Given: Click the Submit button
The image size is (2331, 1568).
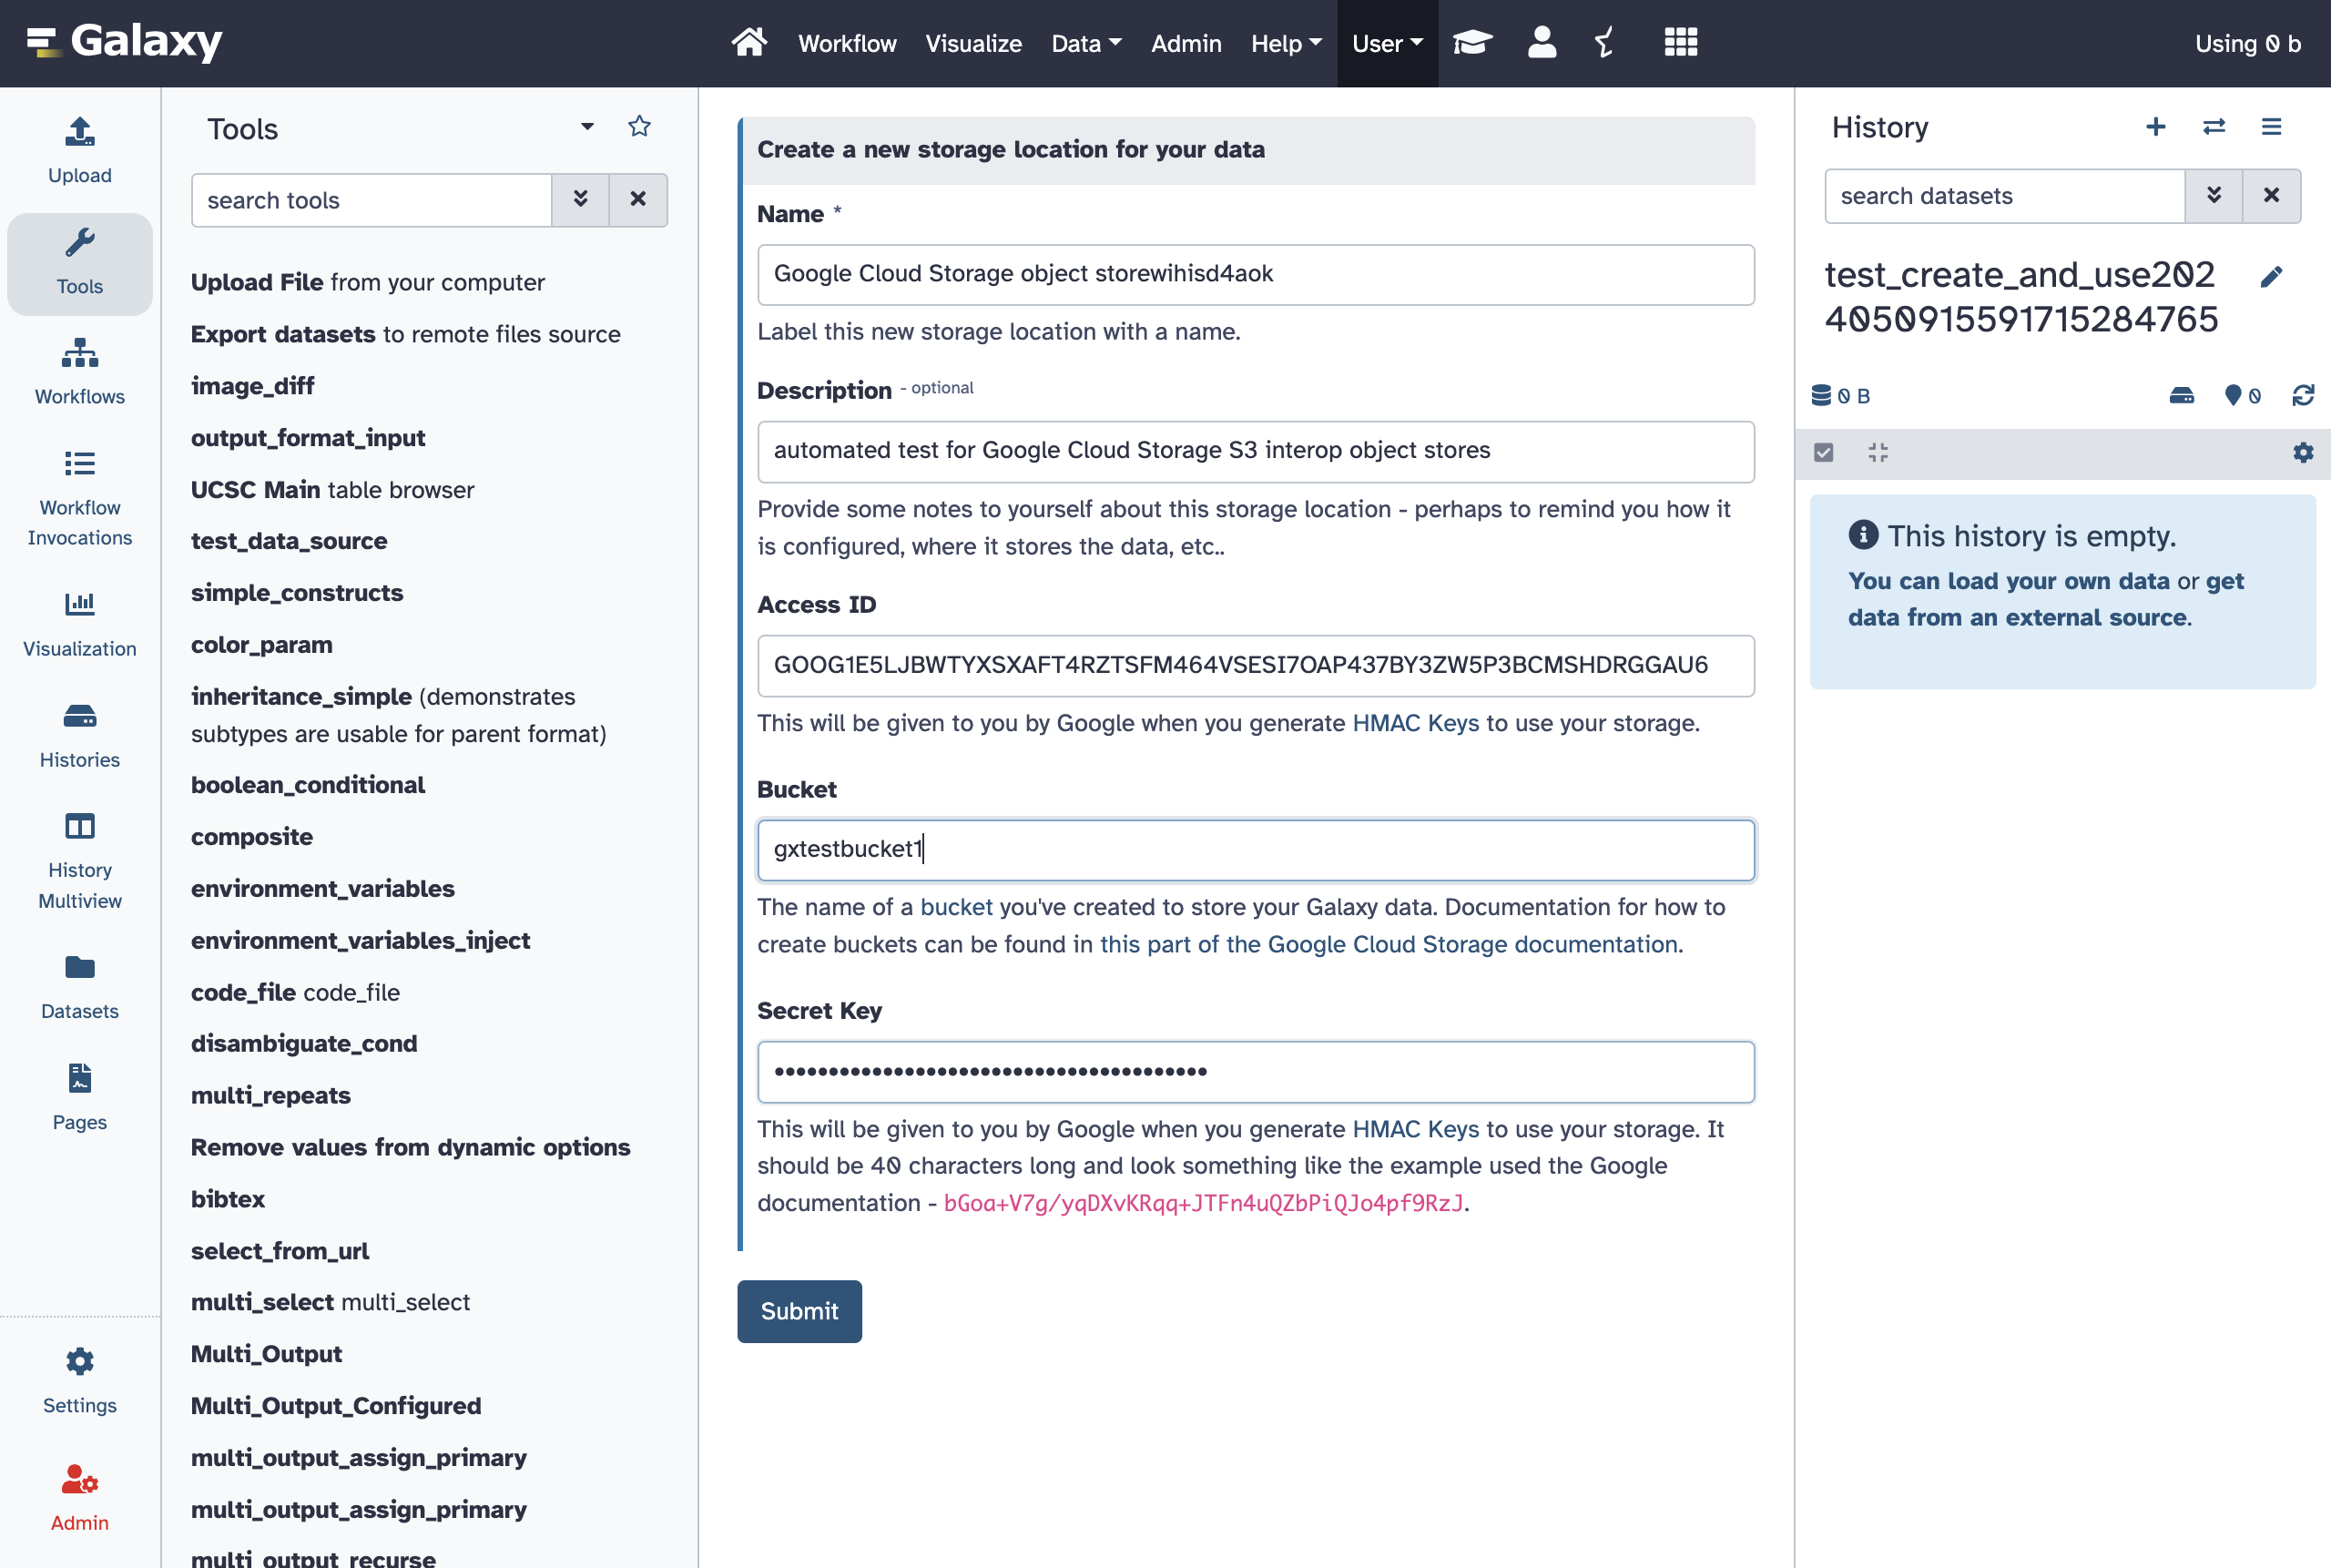Looking at the screenshot, I should coord(799,1311).
